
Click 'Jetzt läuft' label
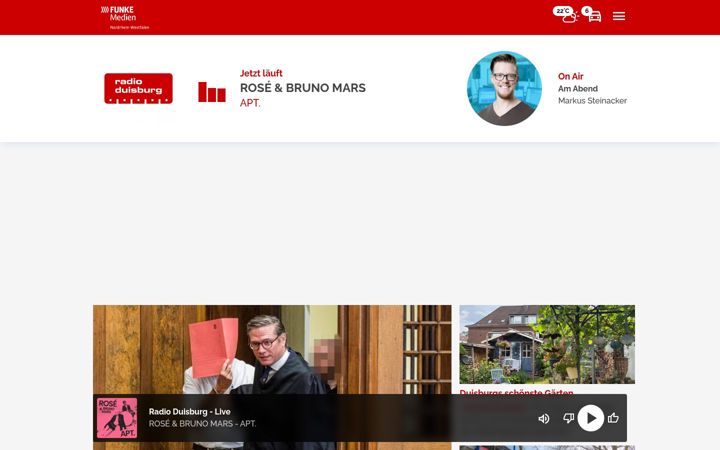(x=261, y=73)
